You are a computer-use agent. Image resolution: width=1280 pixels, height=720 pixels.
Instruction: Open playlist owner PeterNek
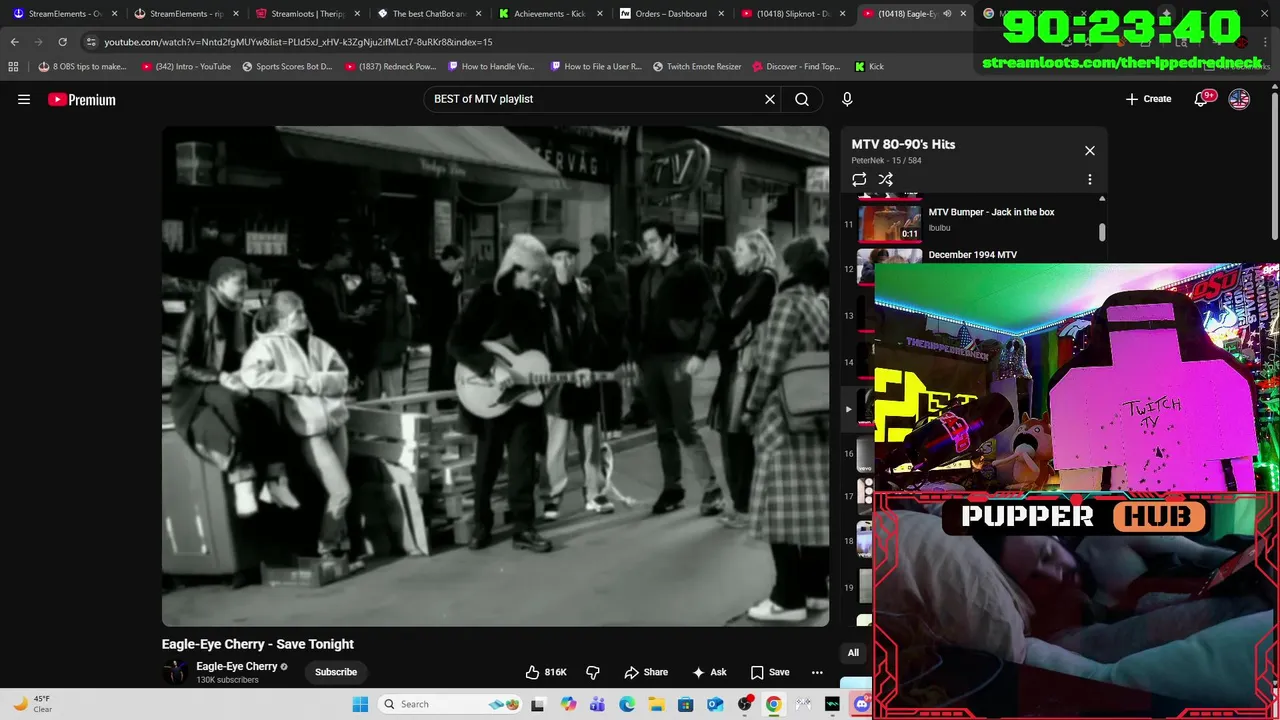click(869, 160)
